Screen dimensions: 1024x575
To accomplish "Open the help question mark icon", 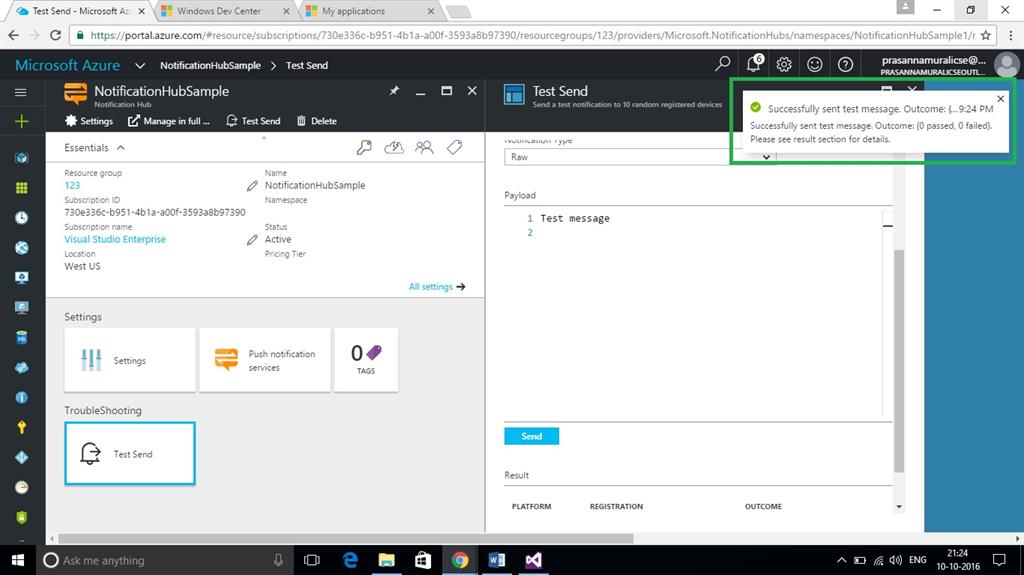I will tap(845, 64).
